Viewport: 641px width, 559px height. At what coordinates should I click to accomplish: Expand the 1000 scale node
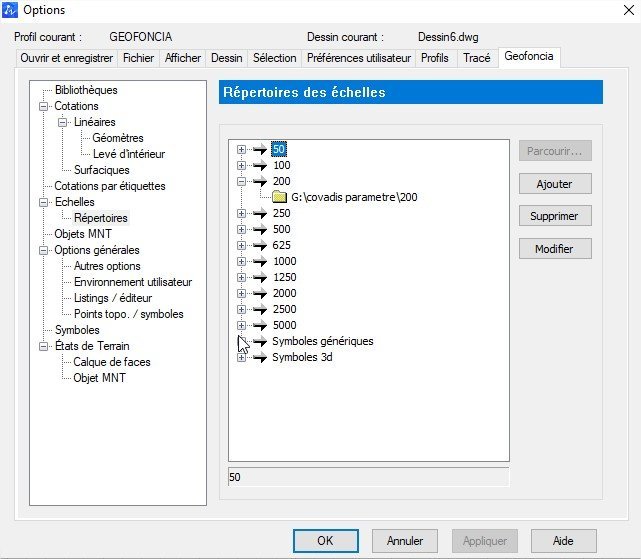pyautogui.click(x=241, y=261)
